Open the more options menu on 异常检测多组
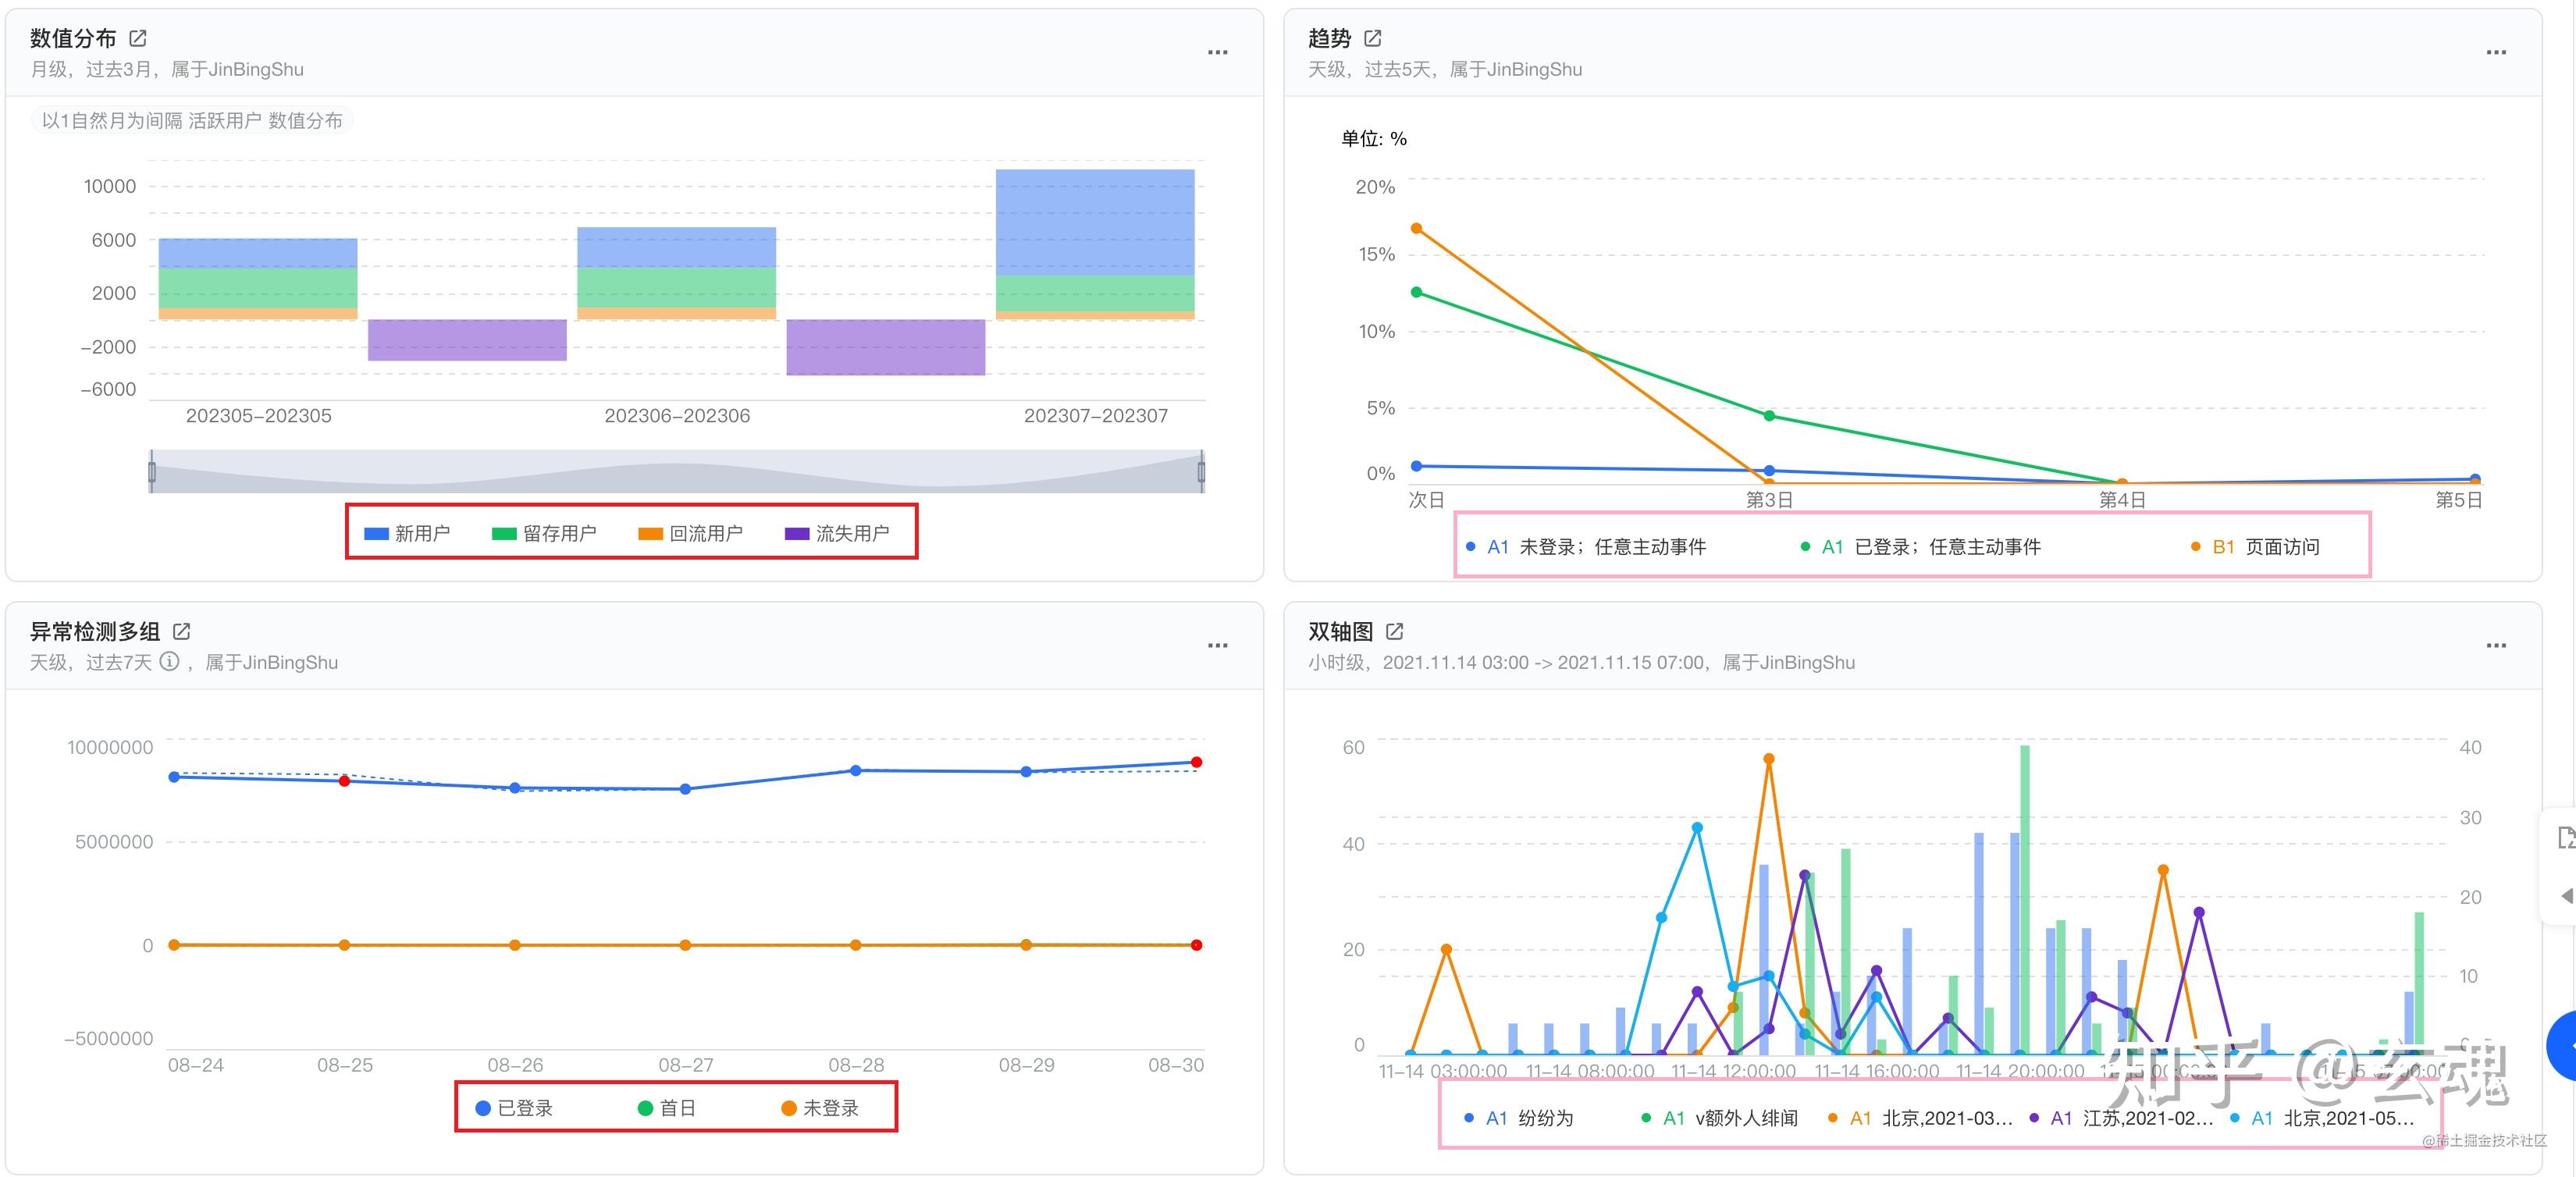Image resolution: width=2576 pixels, height=1177 pixels. click(1219, 645)
